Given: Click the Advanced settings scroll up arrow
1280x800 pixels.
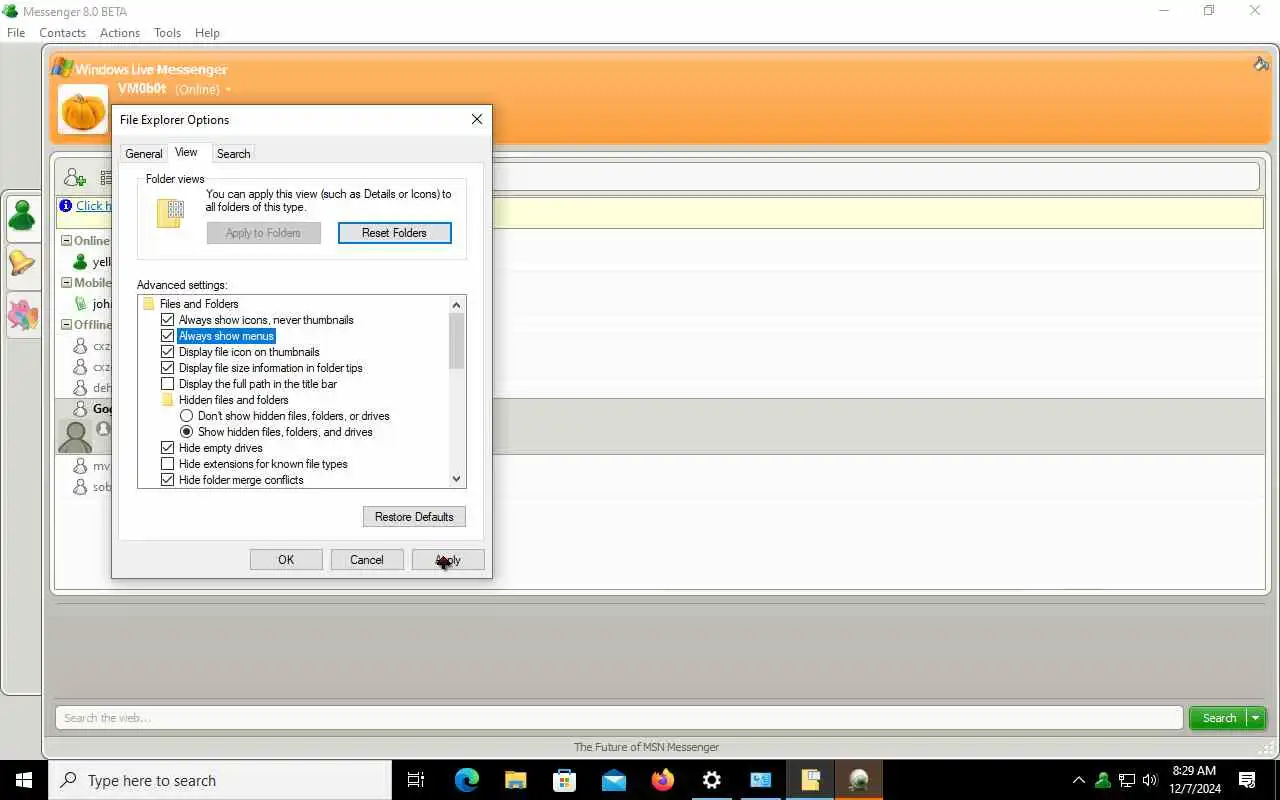Looking at the screenshot, I should click(x=457, y=305).
